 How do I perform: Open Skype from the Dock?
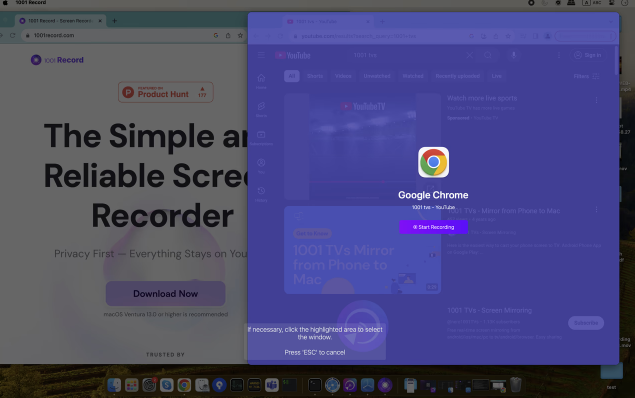point(166,385)
